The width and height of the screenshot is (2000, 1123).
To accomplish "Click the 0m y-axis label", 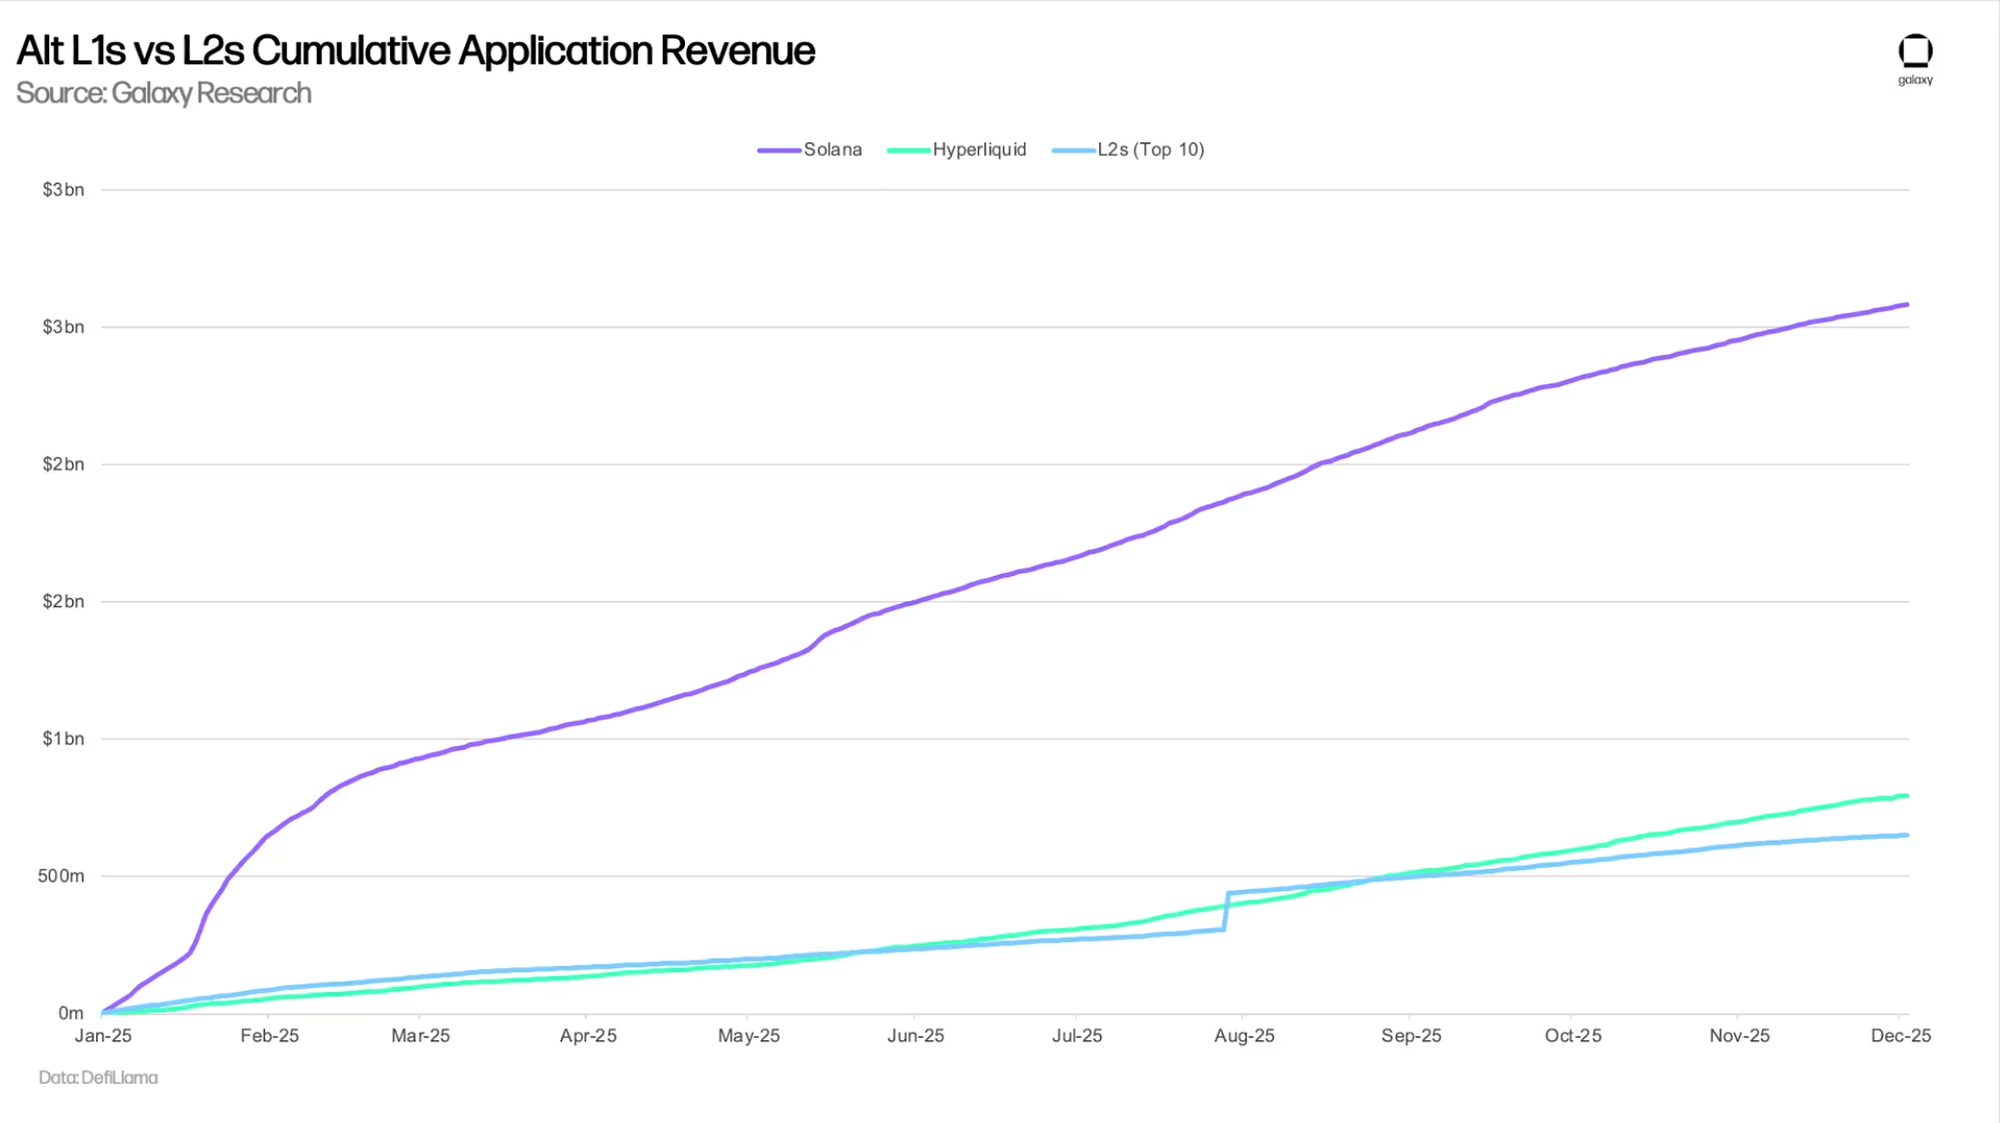I will point(70,1013).
